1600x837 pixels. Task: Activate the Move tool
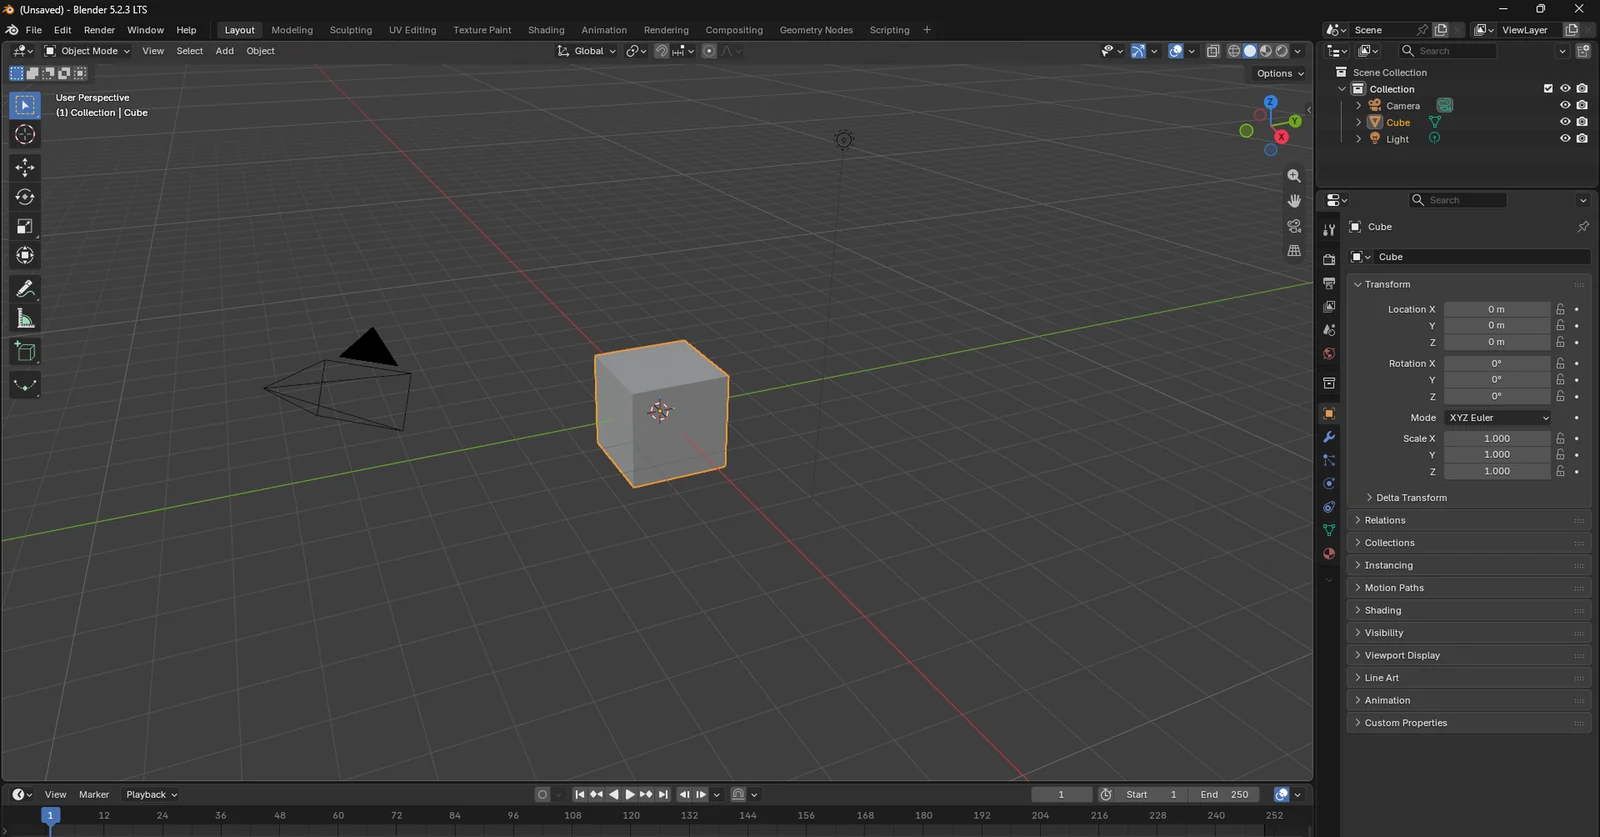coord(25,167)
